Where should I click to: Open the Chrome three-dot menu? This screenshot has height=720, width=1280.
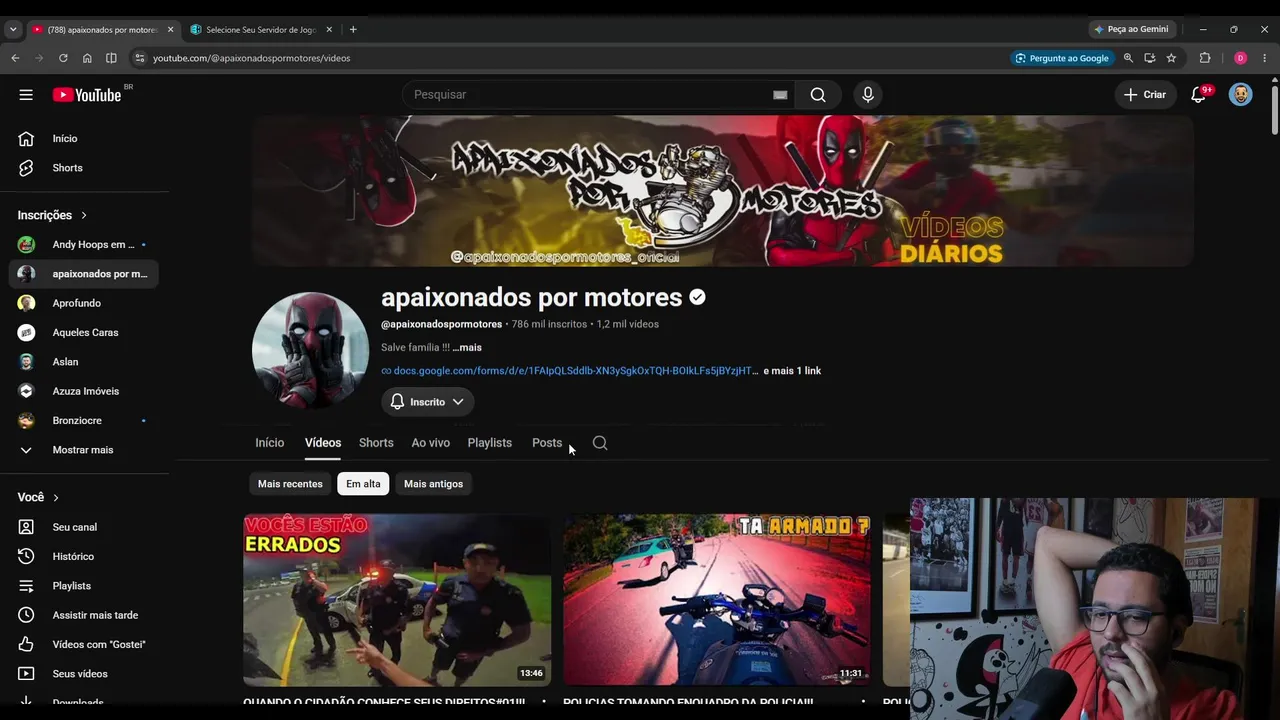[x=1265, y=58]
